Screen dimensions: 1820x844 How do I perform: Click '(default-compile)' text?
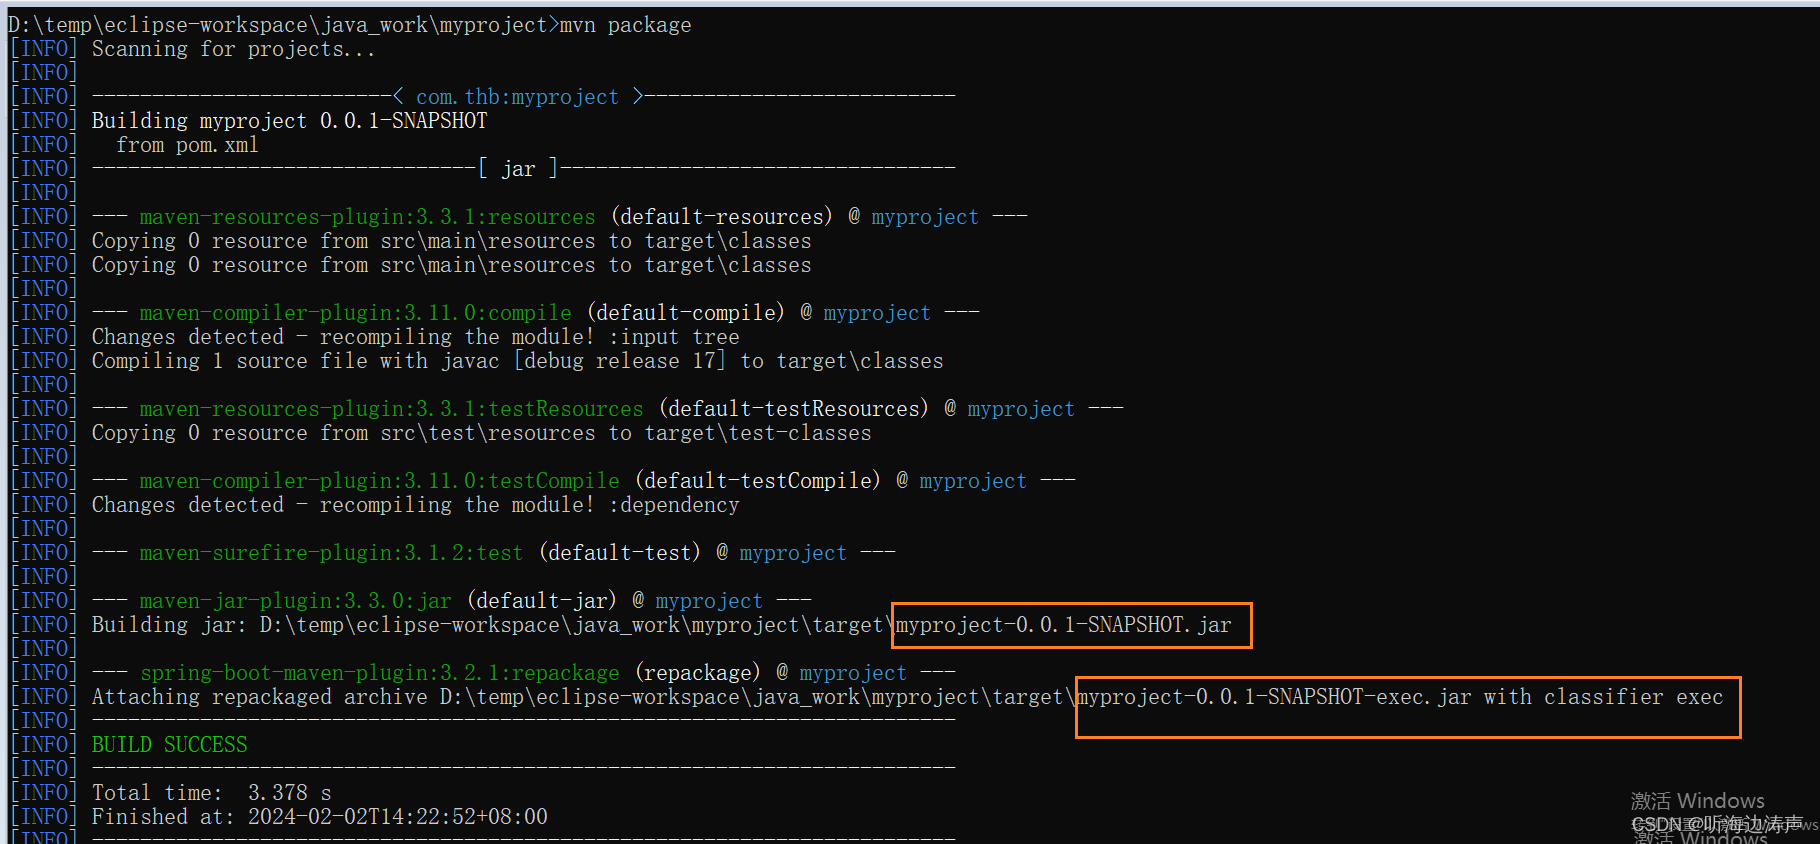[686, 313]
